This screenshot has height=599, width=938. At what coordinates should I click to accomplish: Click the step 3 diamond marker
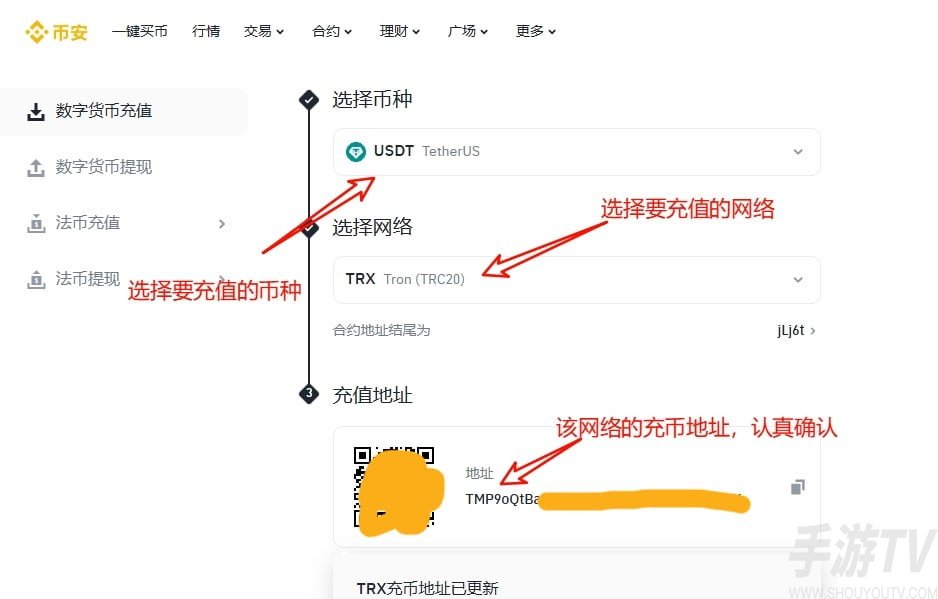click(309, 394)
